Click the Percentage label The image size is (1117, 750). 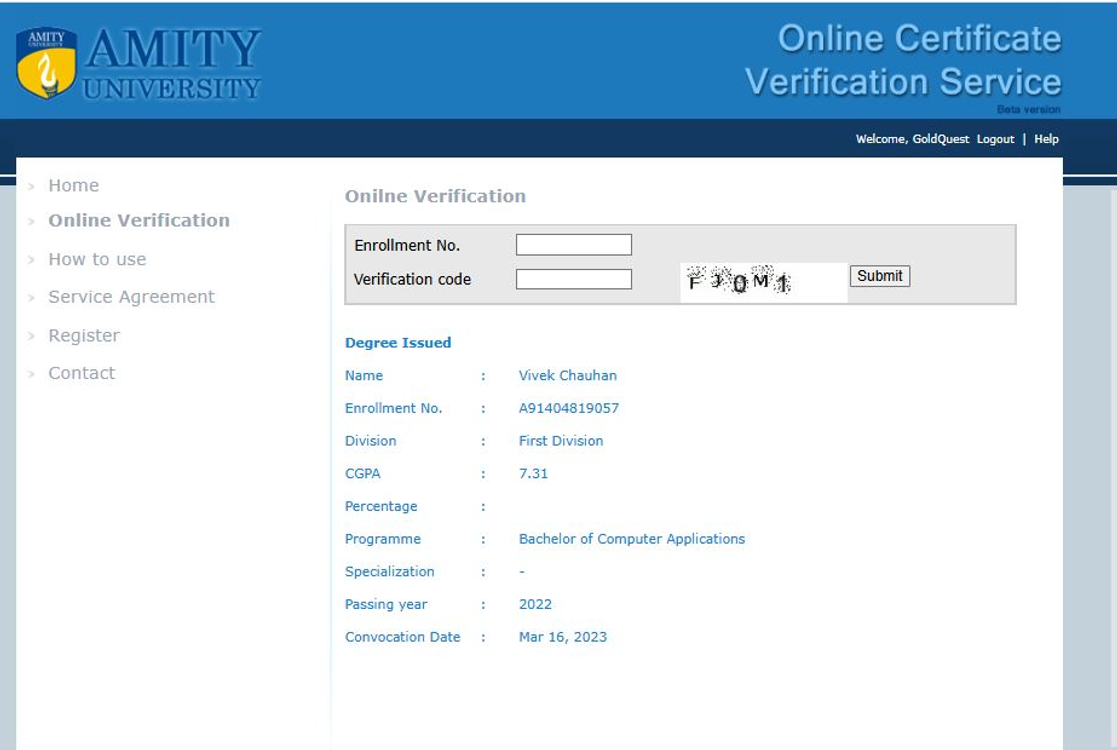381,506
